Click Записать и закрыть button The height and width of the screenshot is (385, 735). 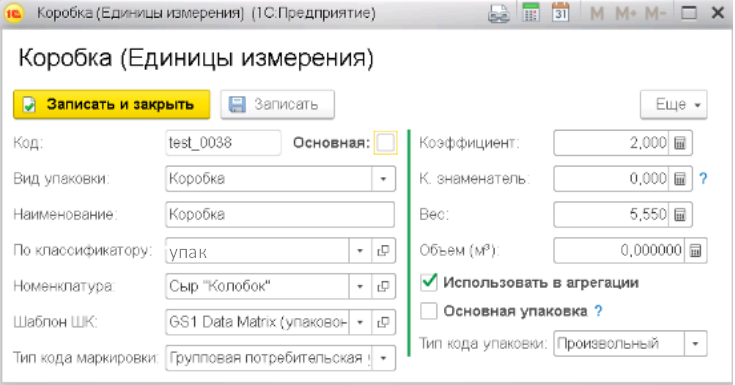112,104
